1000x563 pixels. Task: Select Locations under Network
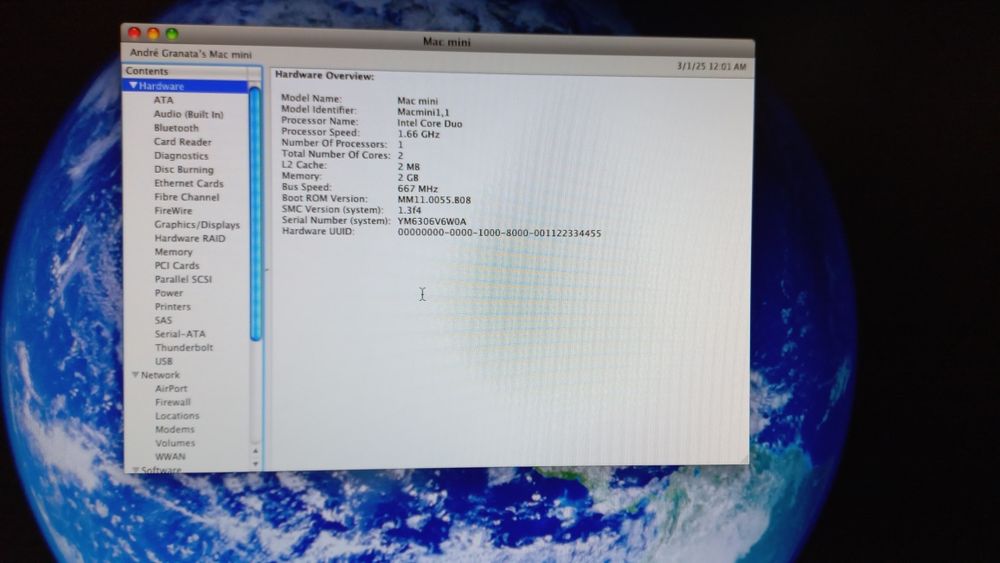point(177,416)
